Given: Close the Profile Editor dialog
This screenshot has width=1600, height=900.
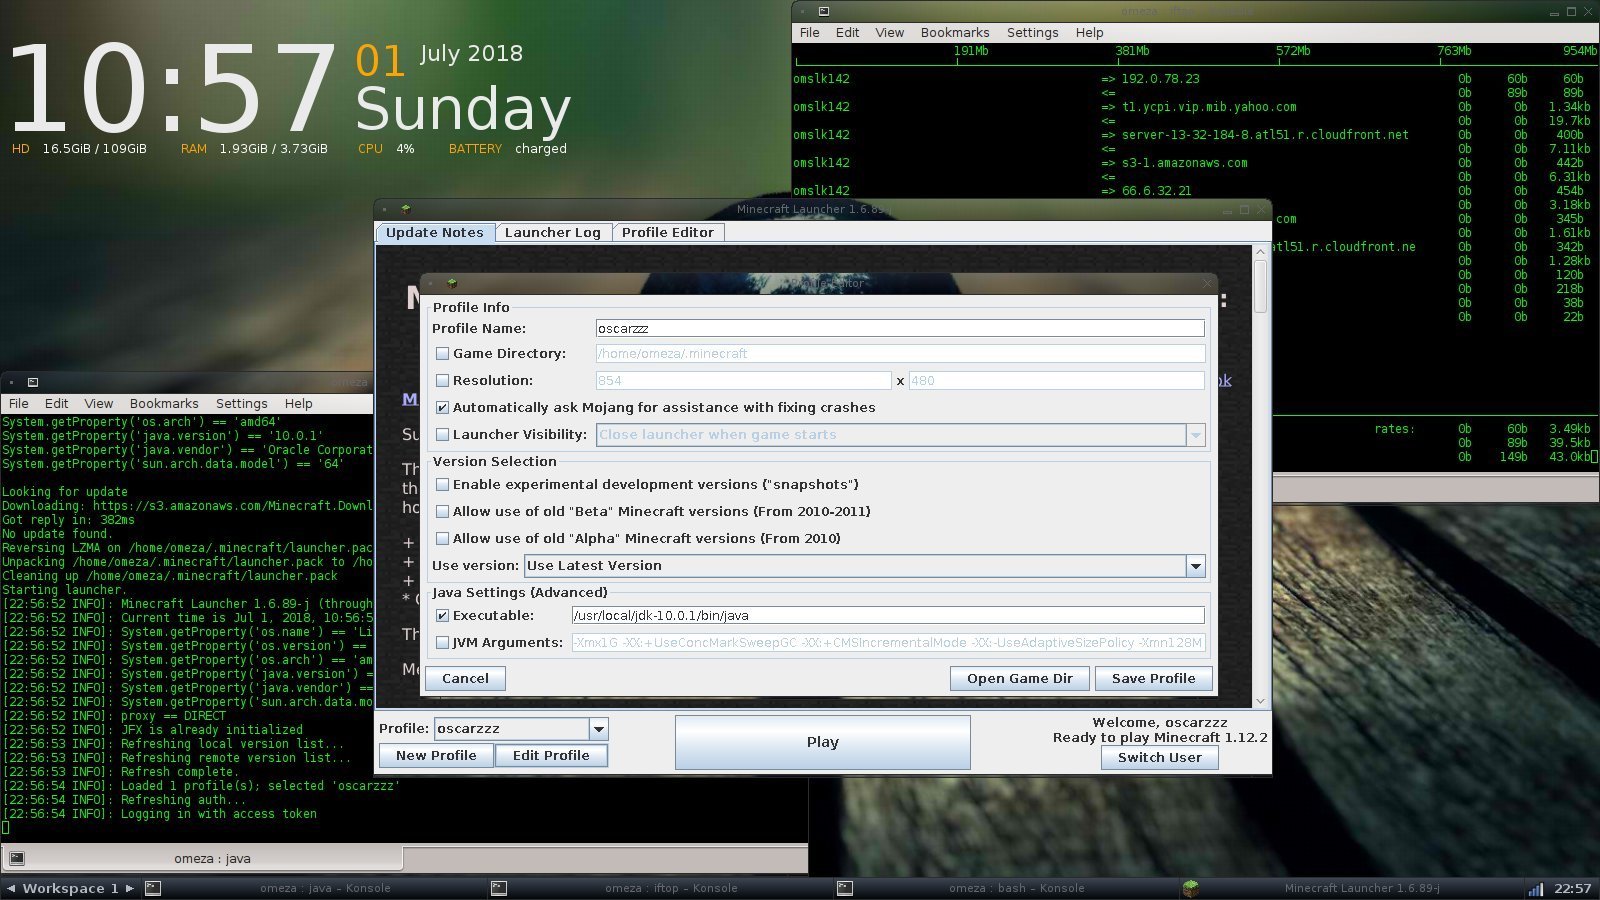Looking at the screenshot, I should [x=1206, y=284].
